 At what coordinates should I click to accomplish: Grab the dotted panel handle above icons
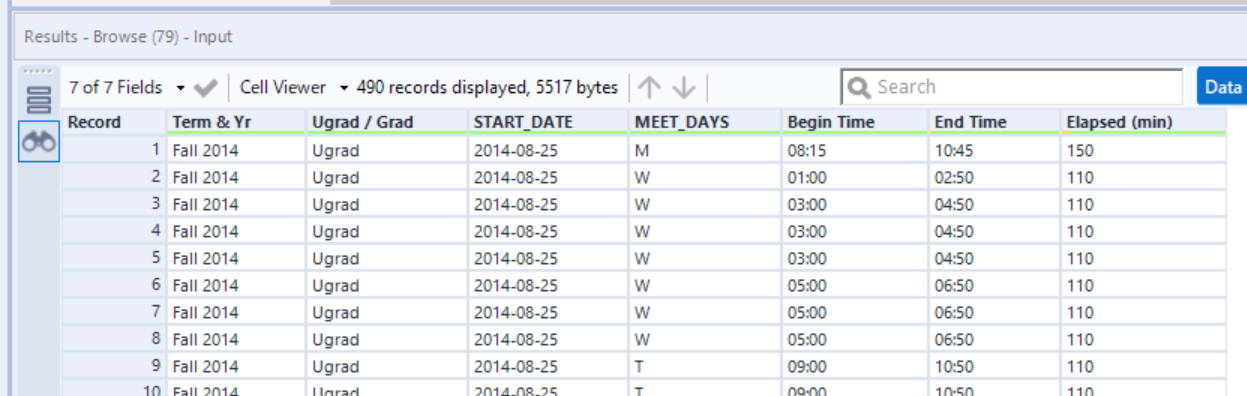(x=37, y=72)
